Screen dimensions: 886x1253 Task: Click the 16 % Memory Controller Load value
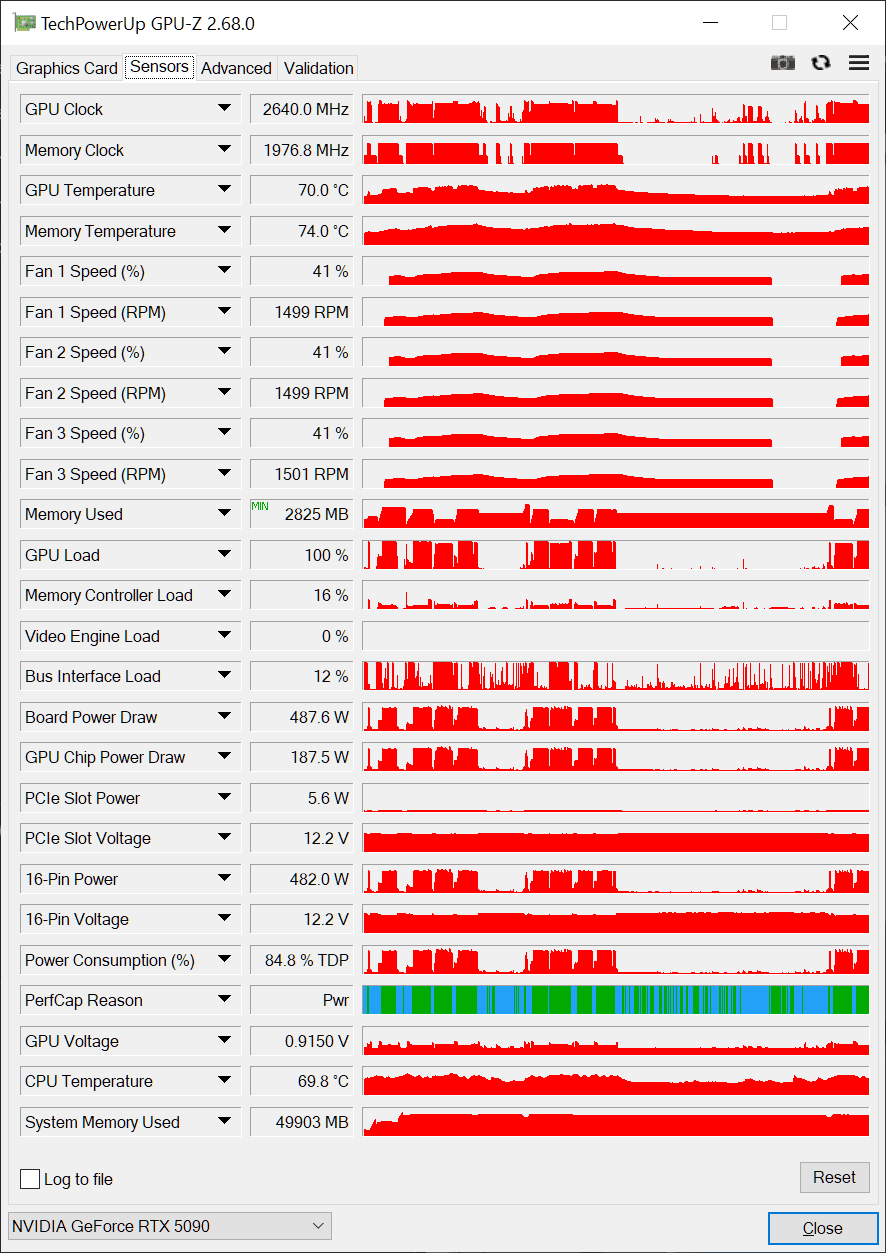(302, 595)
